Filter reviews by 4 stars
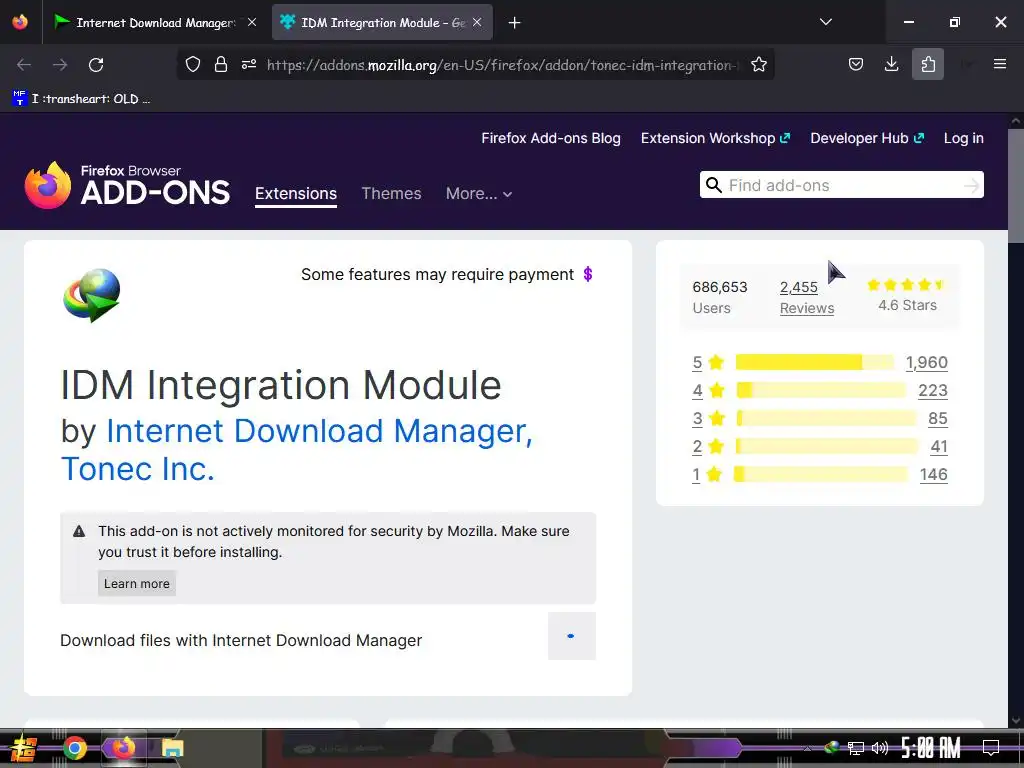1024x768 pixels. coord(708,391)
